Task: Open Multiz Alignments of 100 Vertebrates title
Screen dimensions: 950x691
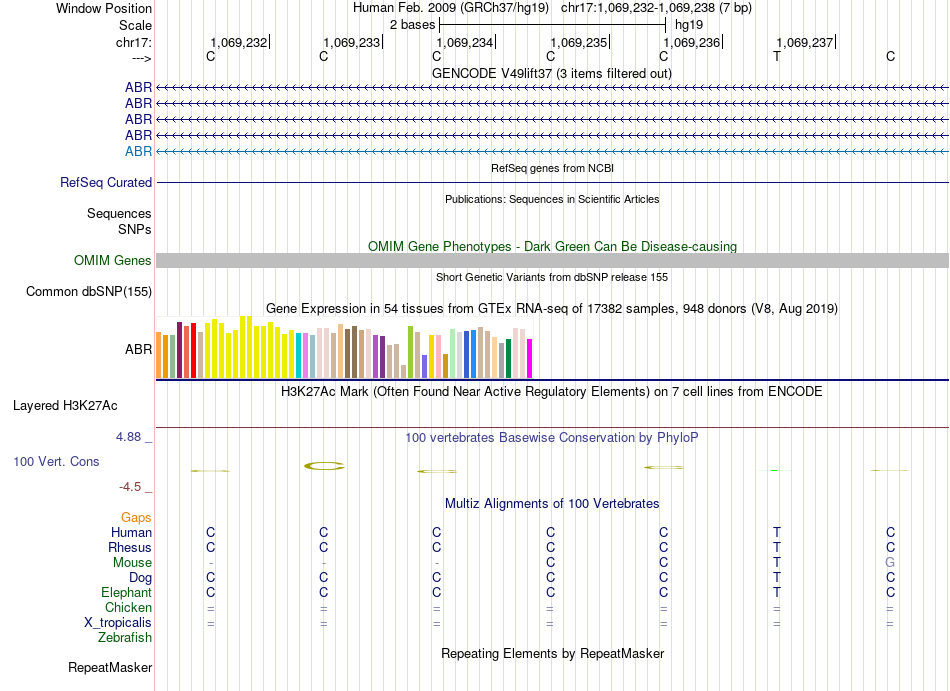Action: 552,503
